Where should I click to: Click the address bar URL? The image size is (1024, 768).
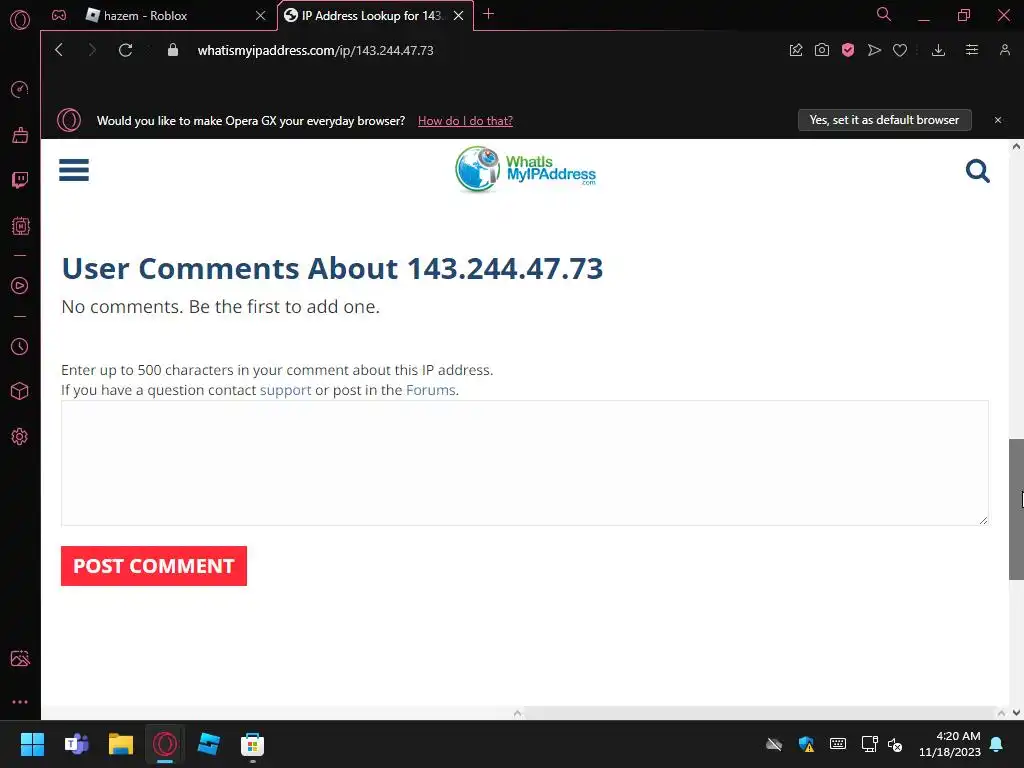click(x=315, y=50)
